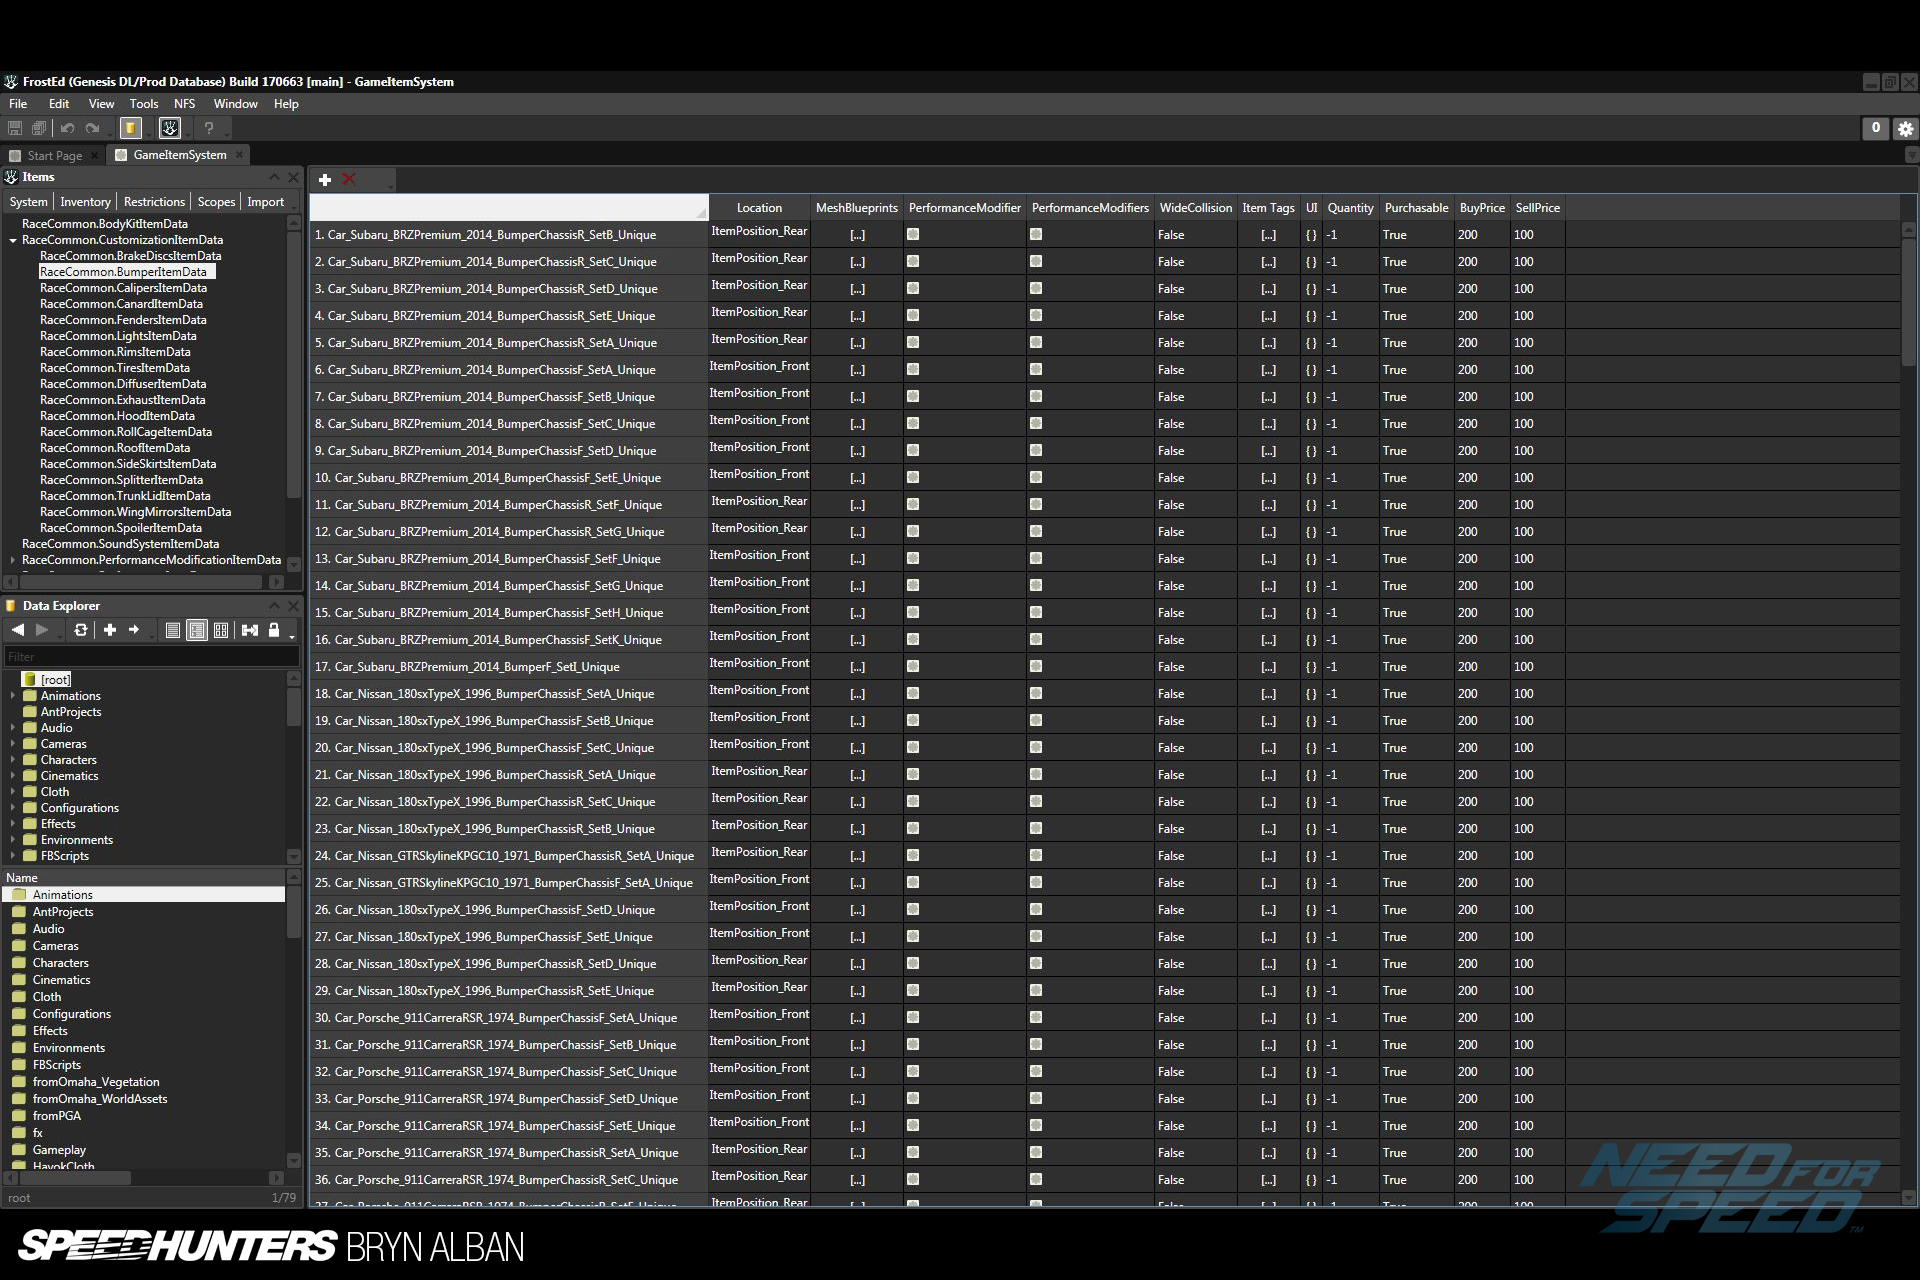Switch Data Explorer to thumbnail grid view
1920x1280 pixels.
pyautogui.click(x=221, y=630)
